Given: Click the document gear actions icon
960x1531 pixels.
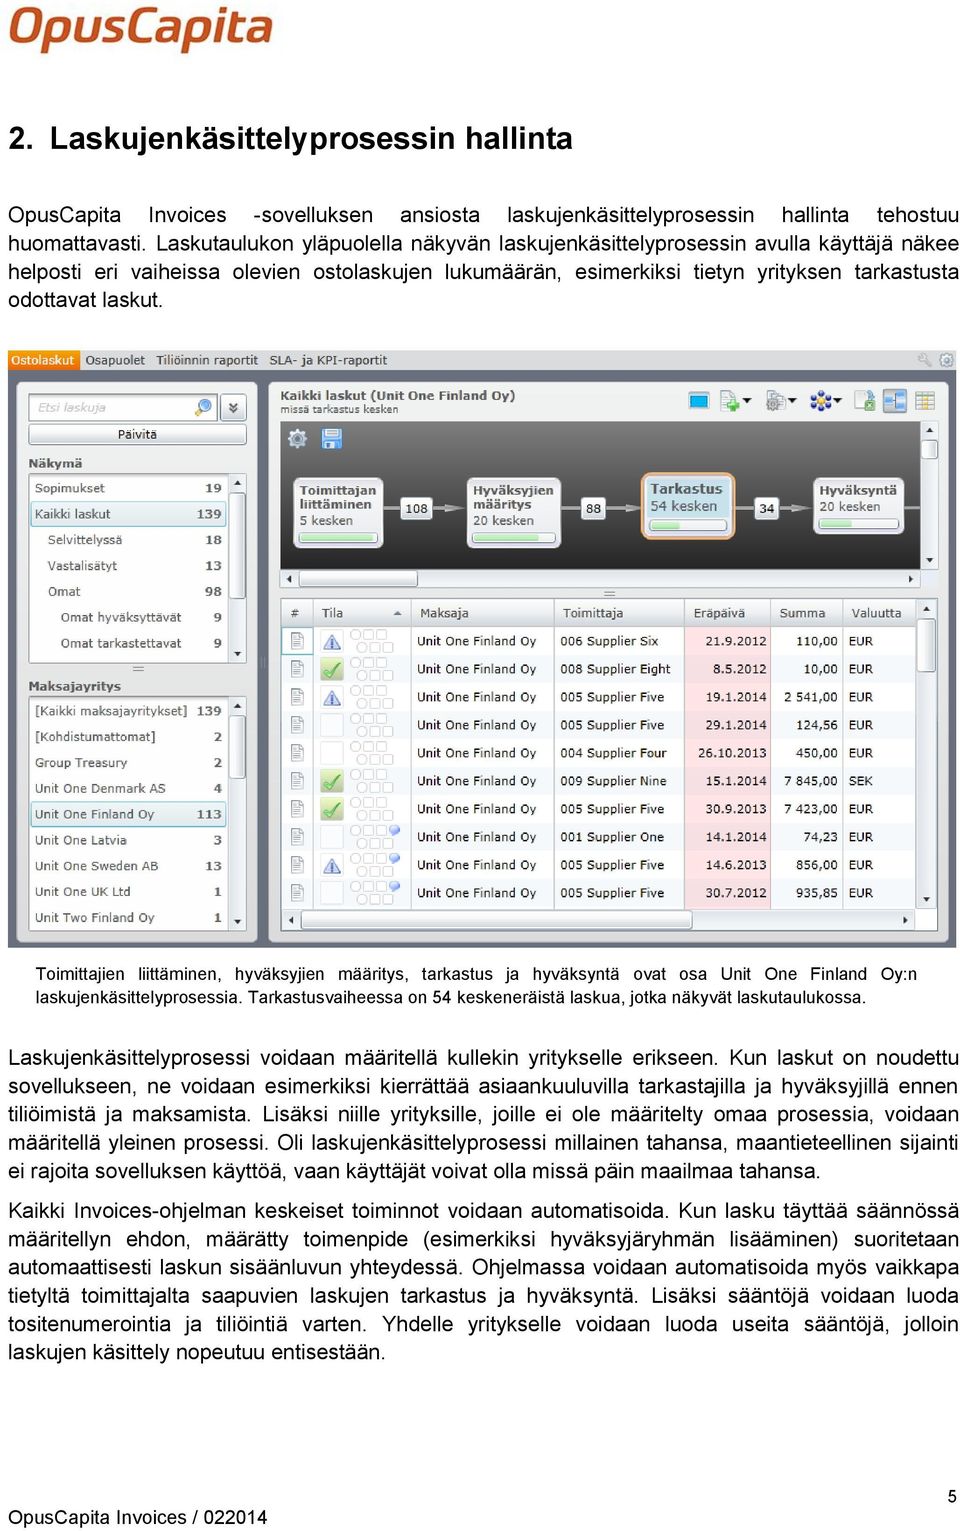Looking at the screenshot, I should (774, 401).
